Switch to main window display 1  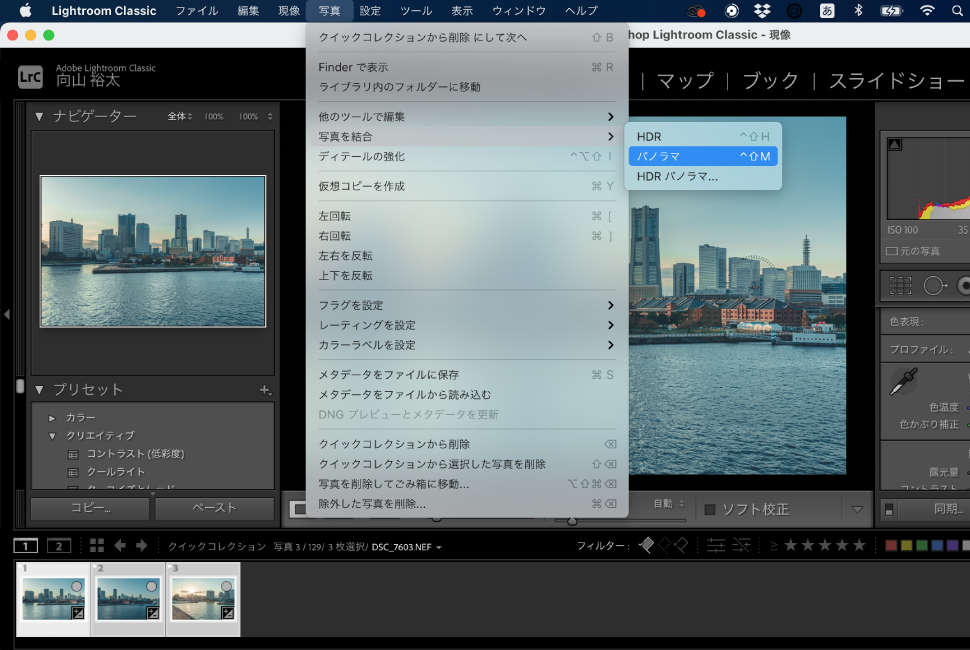tap(25, 545)
